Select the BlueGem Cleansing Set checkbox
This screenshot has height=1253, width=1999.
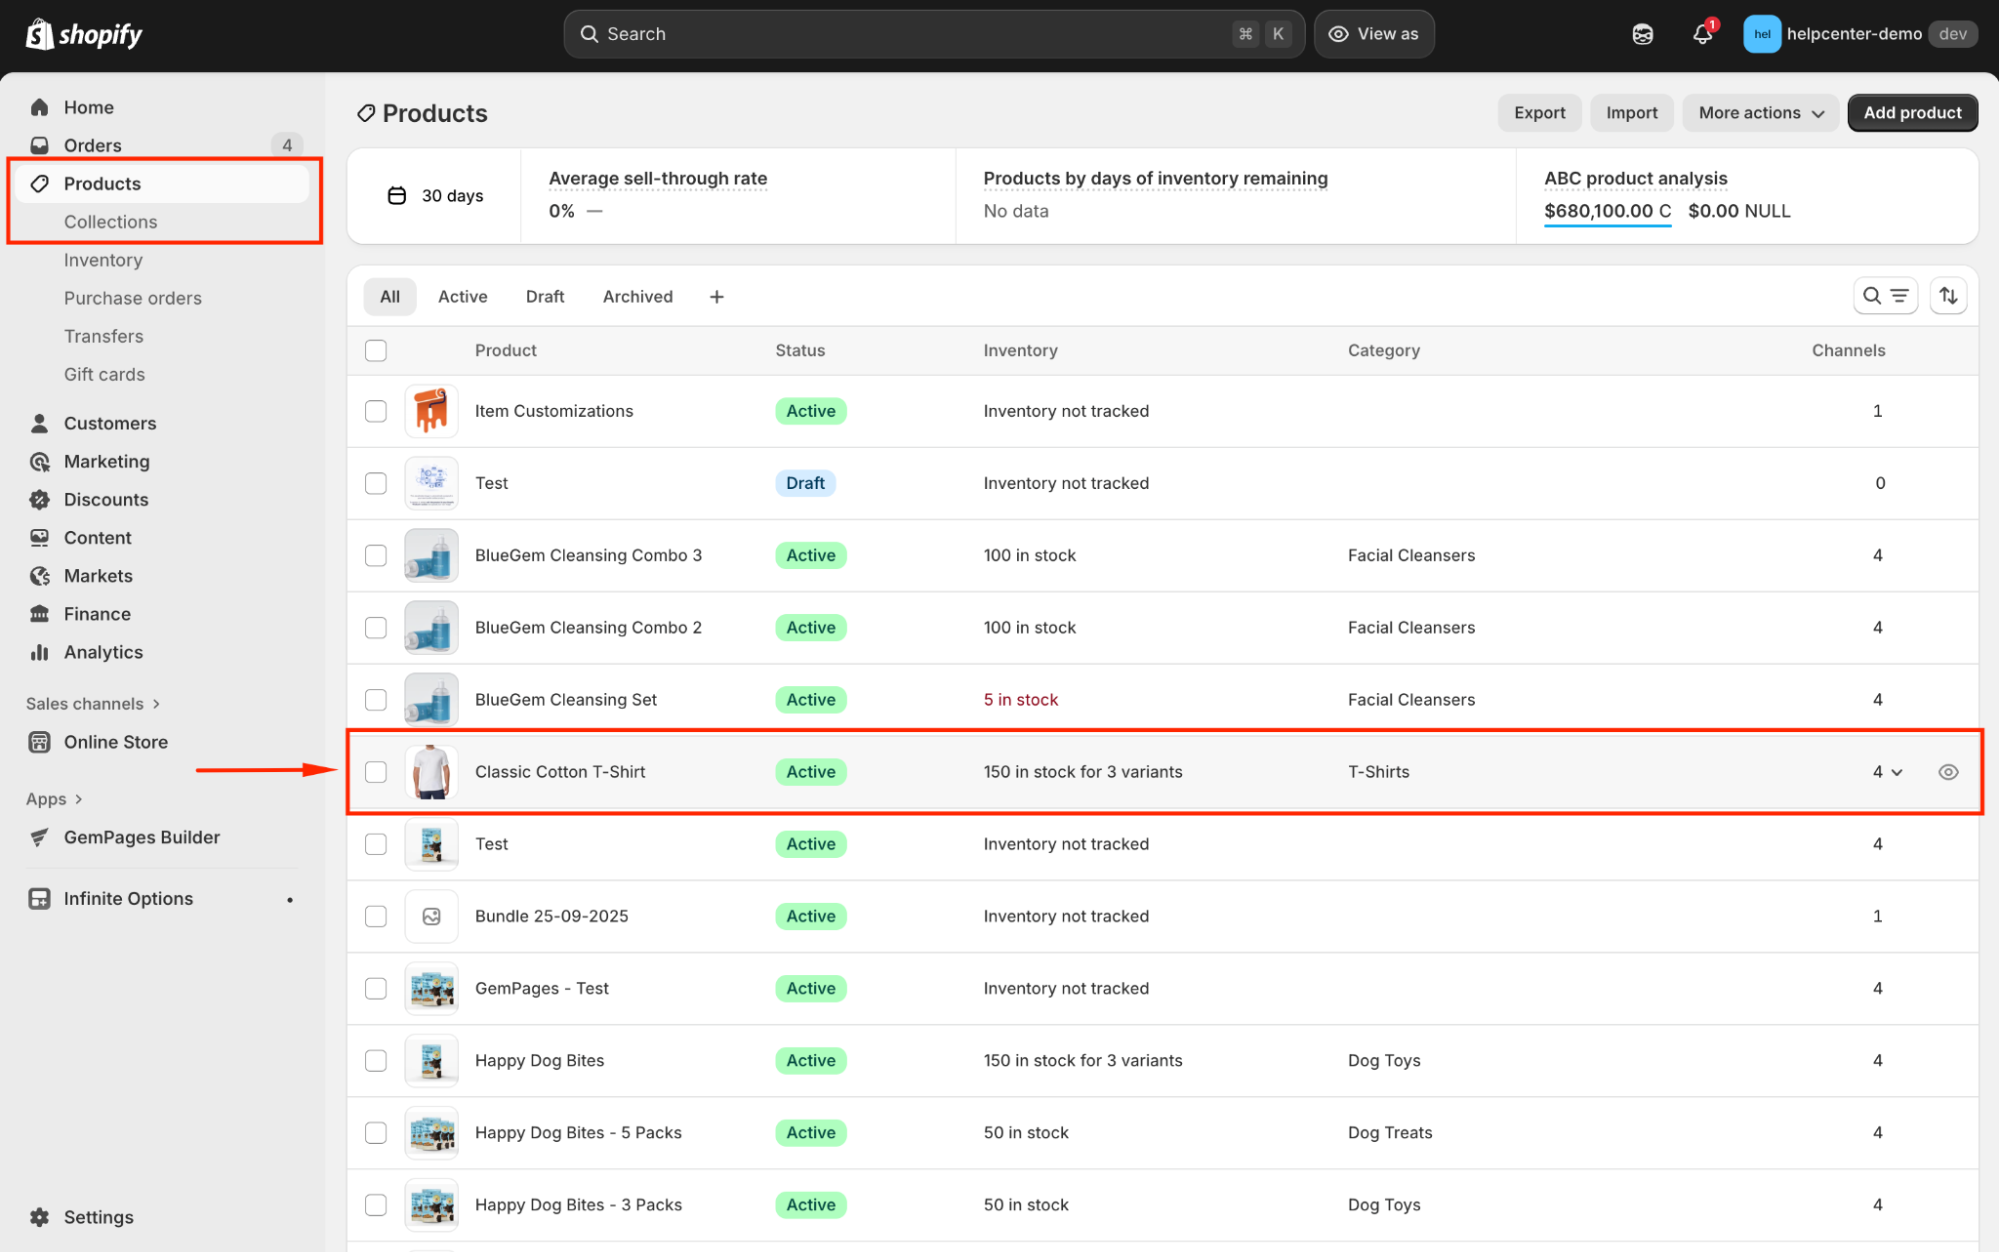coord(376,700)
